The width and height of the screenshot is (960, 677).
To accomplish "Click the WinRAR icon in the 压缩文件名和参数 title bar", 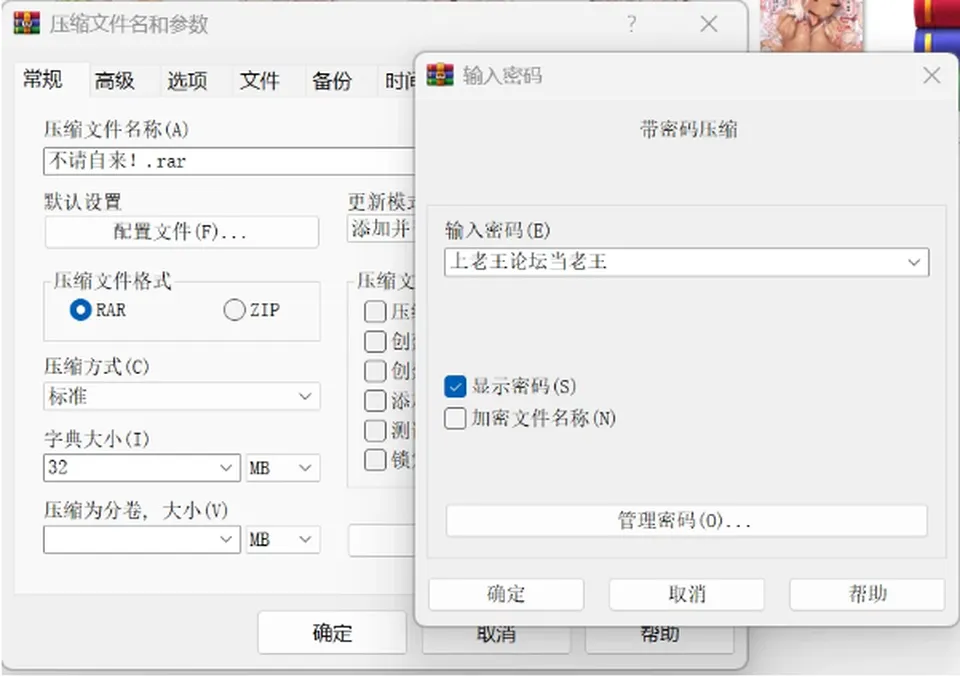I will 26,23.
